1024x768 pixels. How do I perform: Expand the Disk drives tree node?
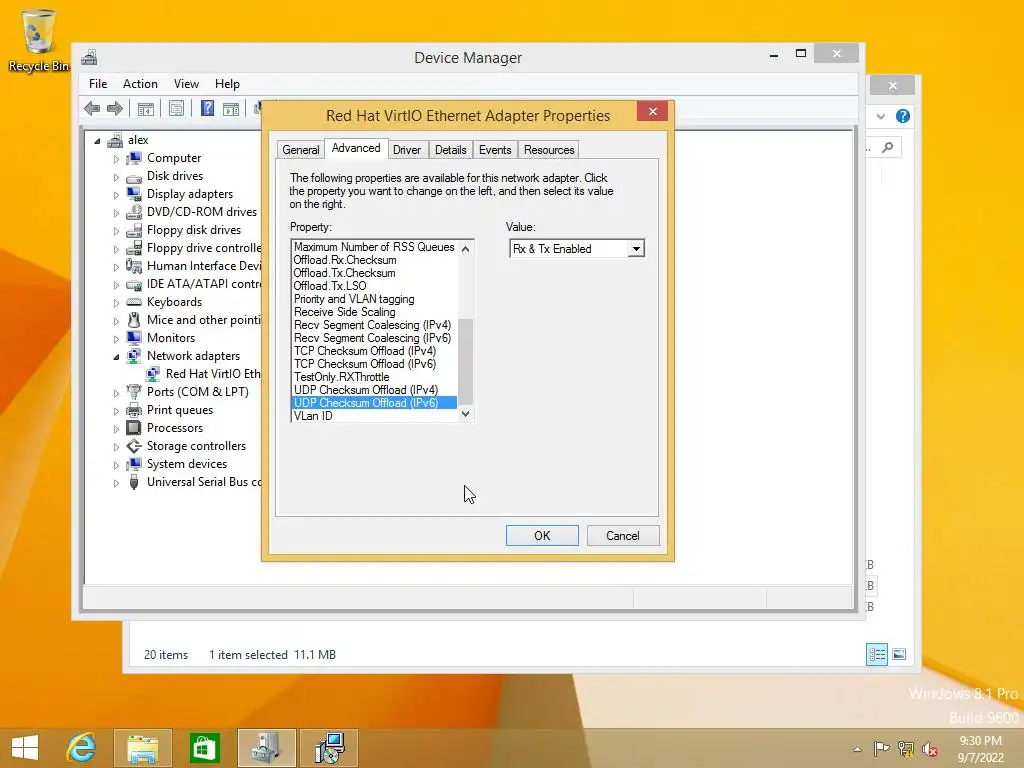point(116,177)
